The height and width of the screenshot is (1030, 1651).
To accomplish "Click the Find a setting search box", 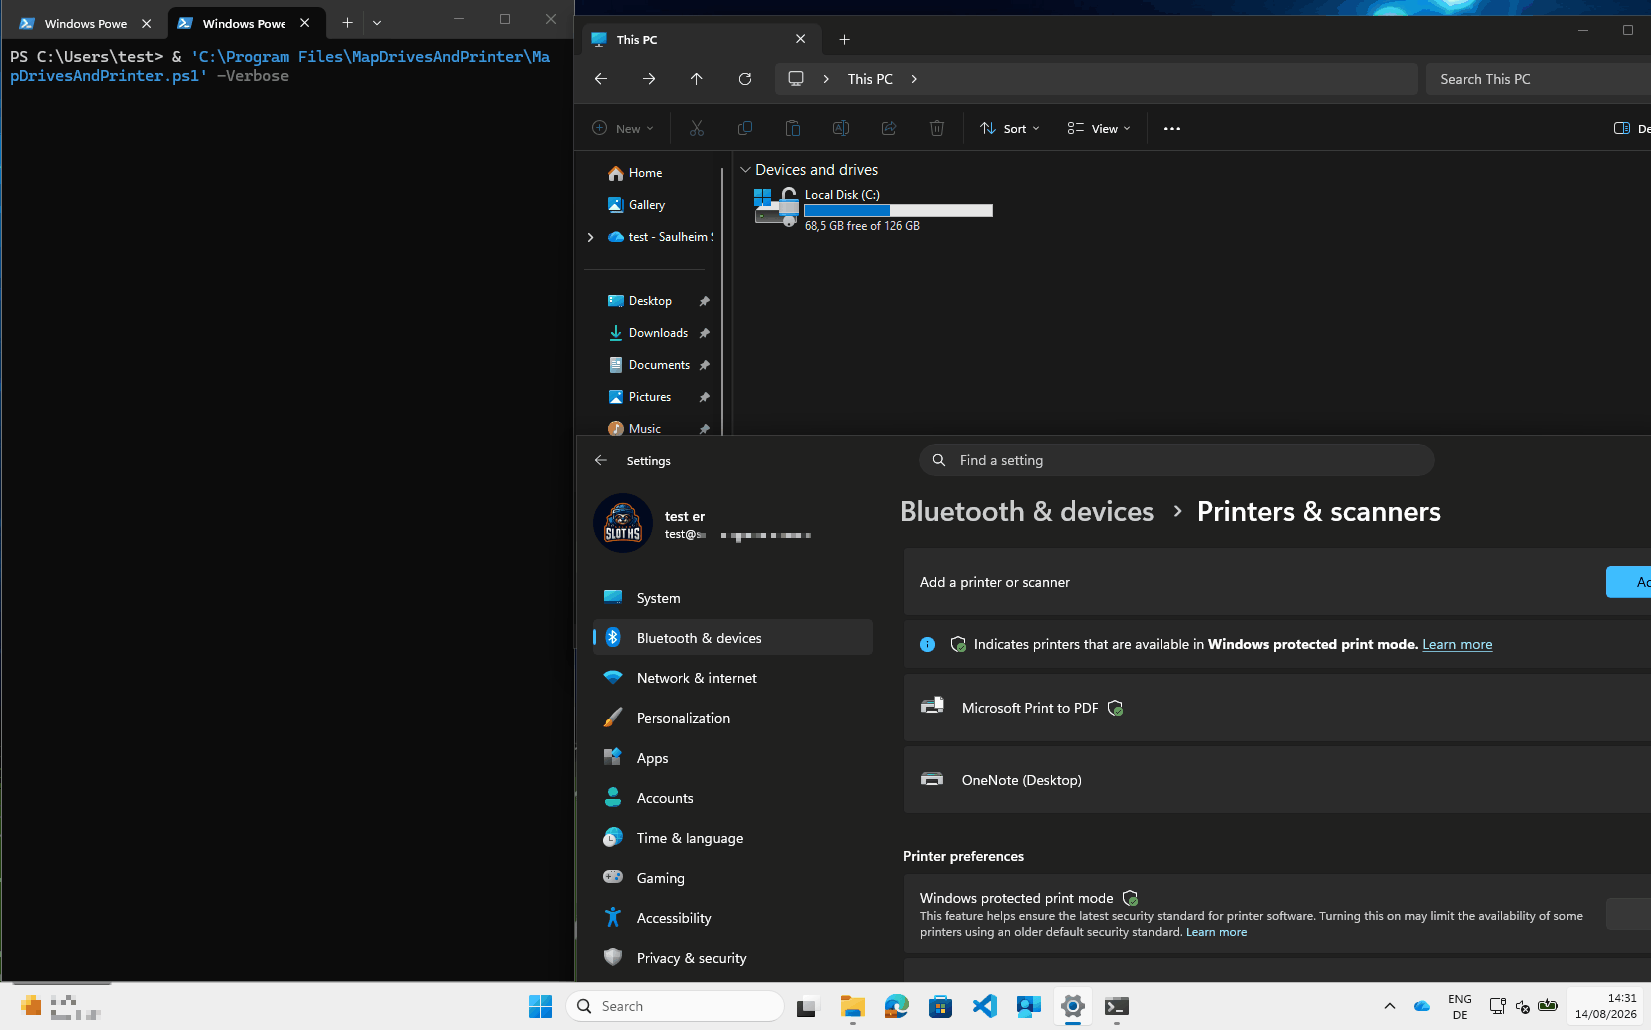I will 1176,460.
